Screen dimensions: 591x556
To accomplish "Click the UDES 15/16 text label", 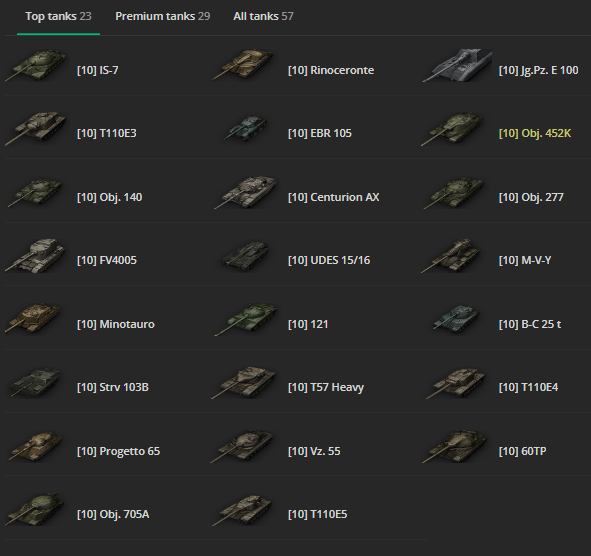I will coord(329,260).
